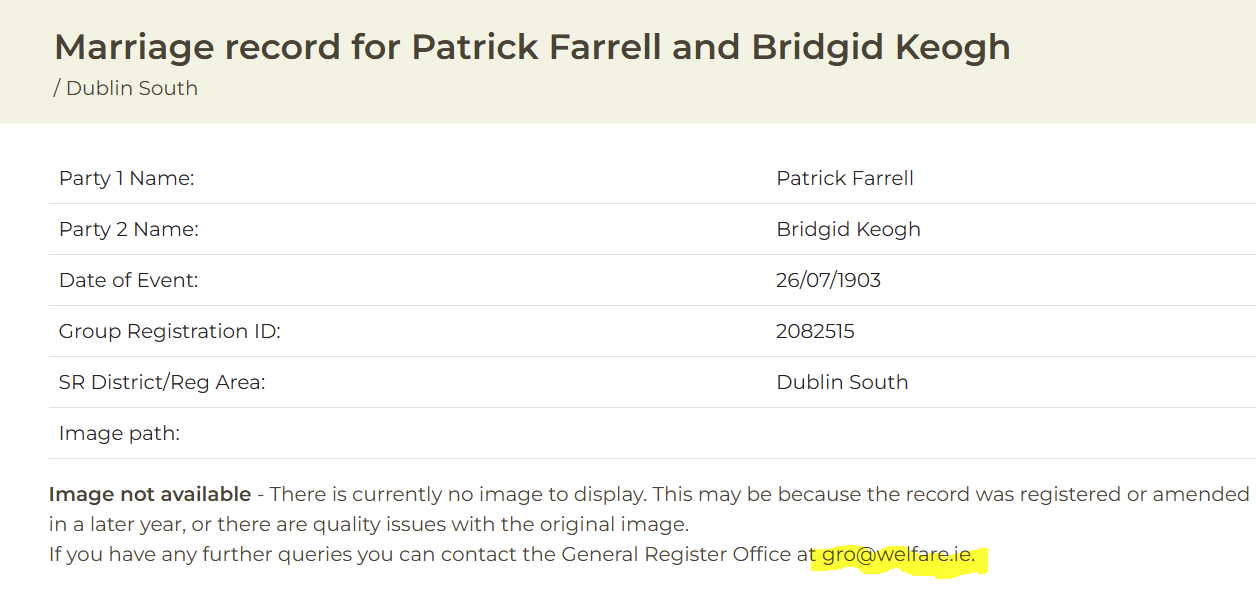The height and width of the screenshot is (610, 1256).
Task: Click the marriage record page heading
Action: tap(532, 47)
